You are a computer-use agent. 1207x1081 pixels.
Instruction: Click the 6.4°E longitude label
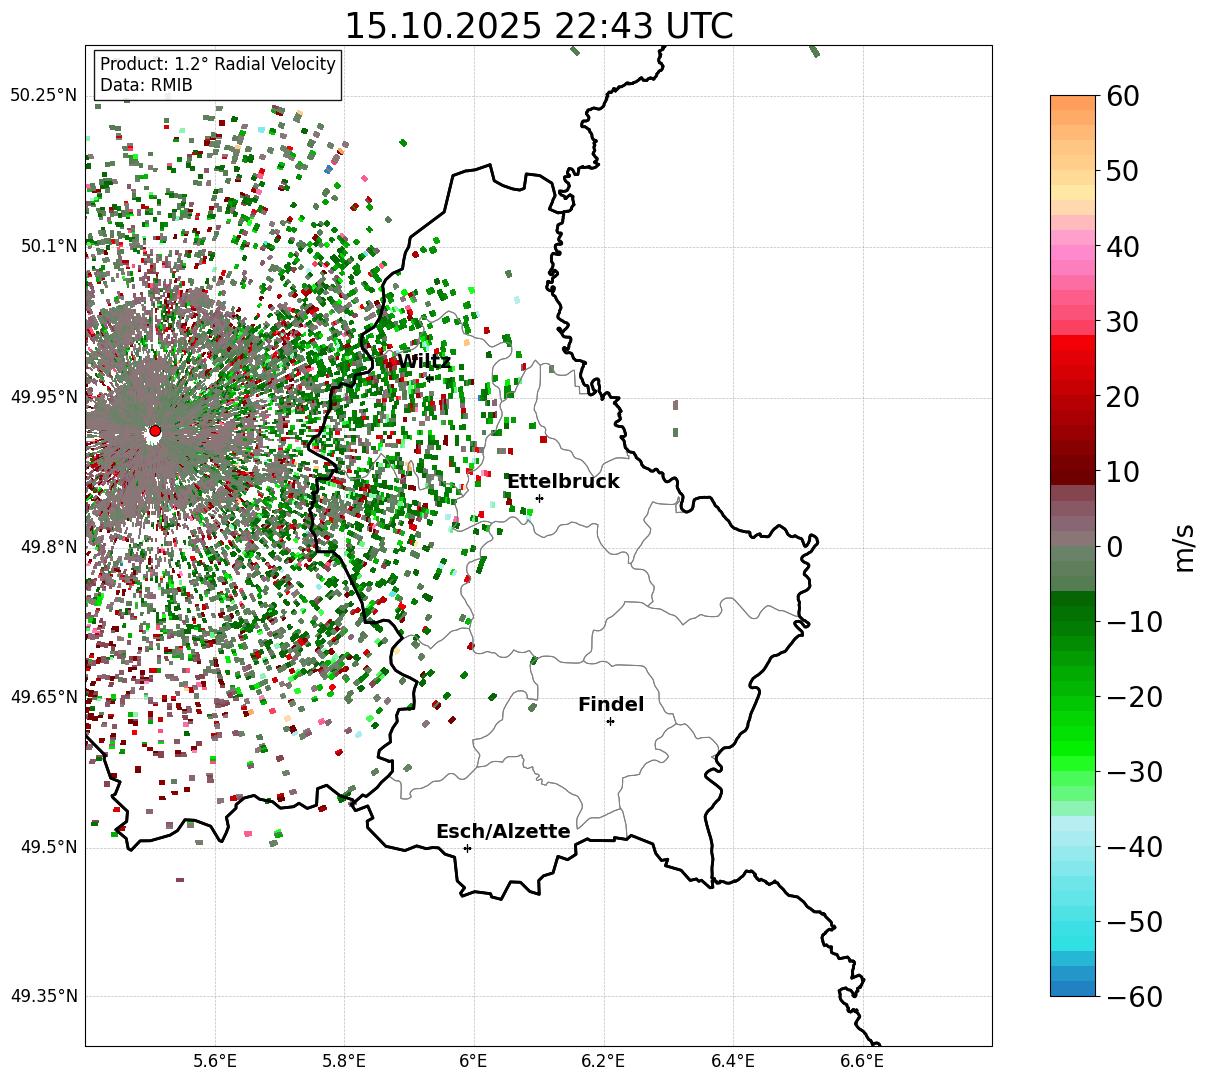pos(733,1061)
